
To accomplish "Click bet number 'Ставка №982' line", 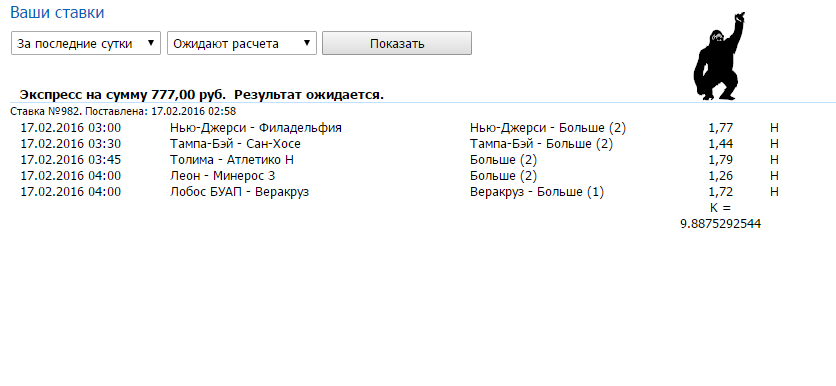I will pos(123,111).
